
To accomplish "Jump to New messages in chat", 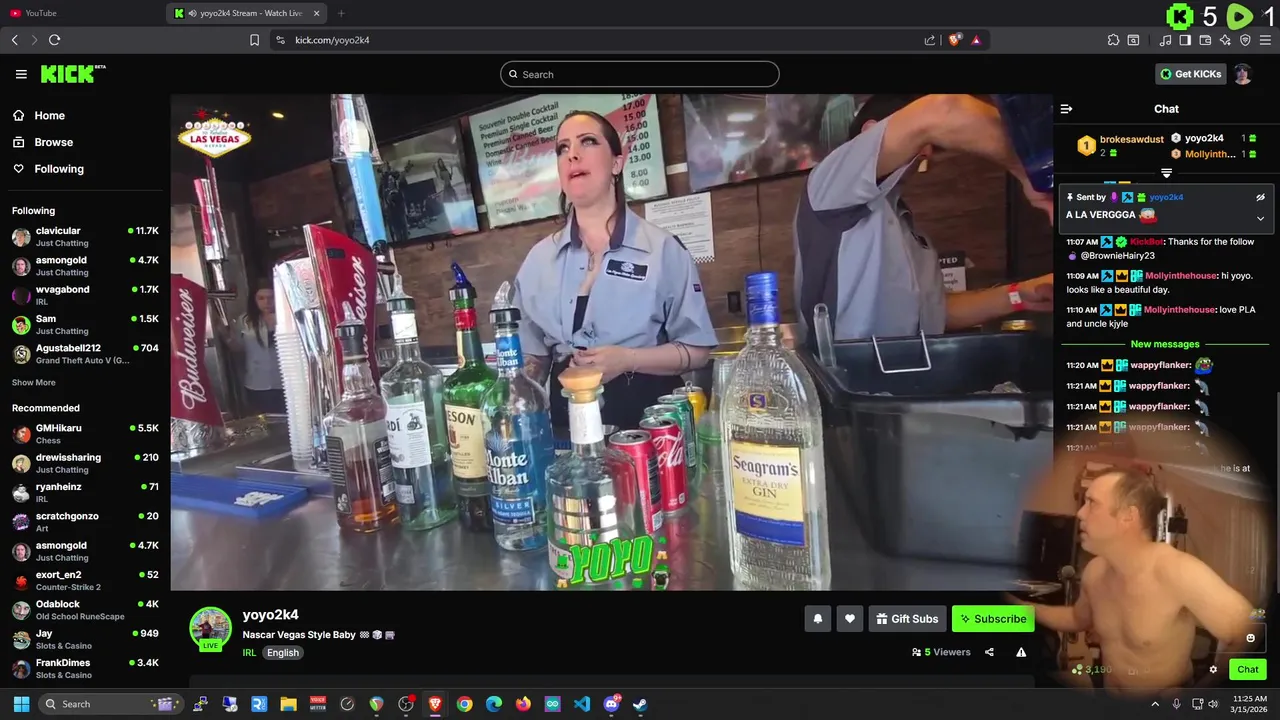I will [x=1164, y=344].
